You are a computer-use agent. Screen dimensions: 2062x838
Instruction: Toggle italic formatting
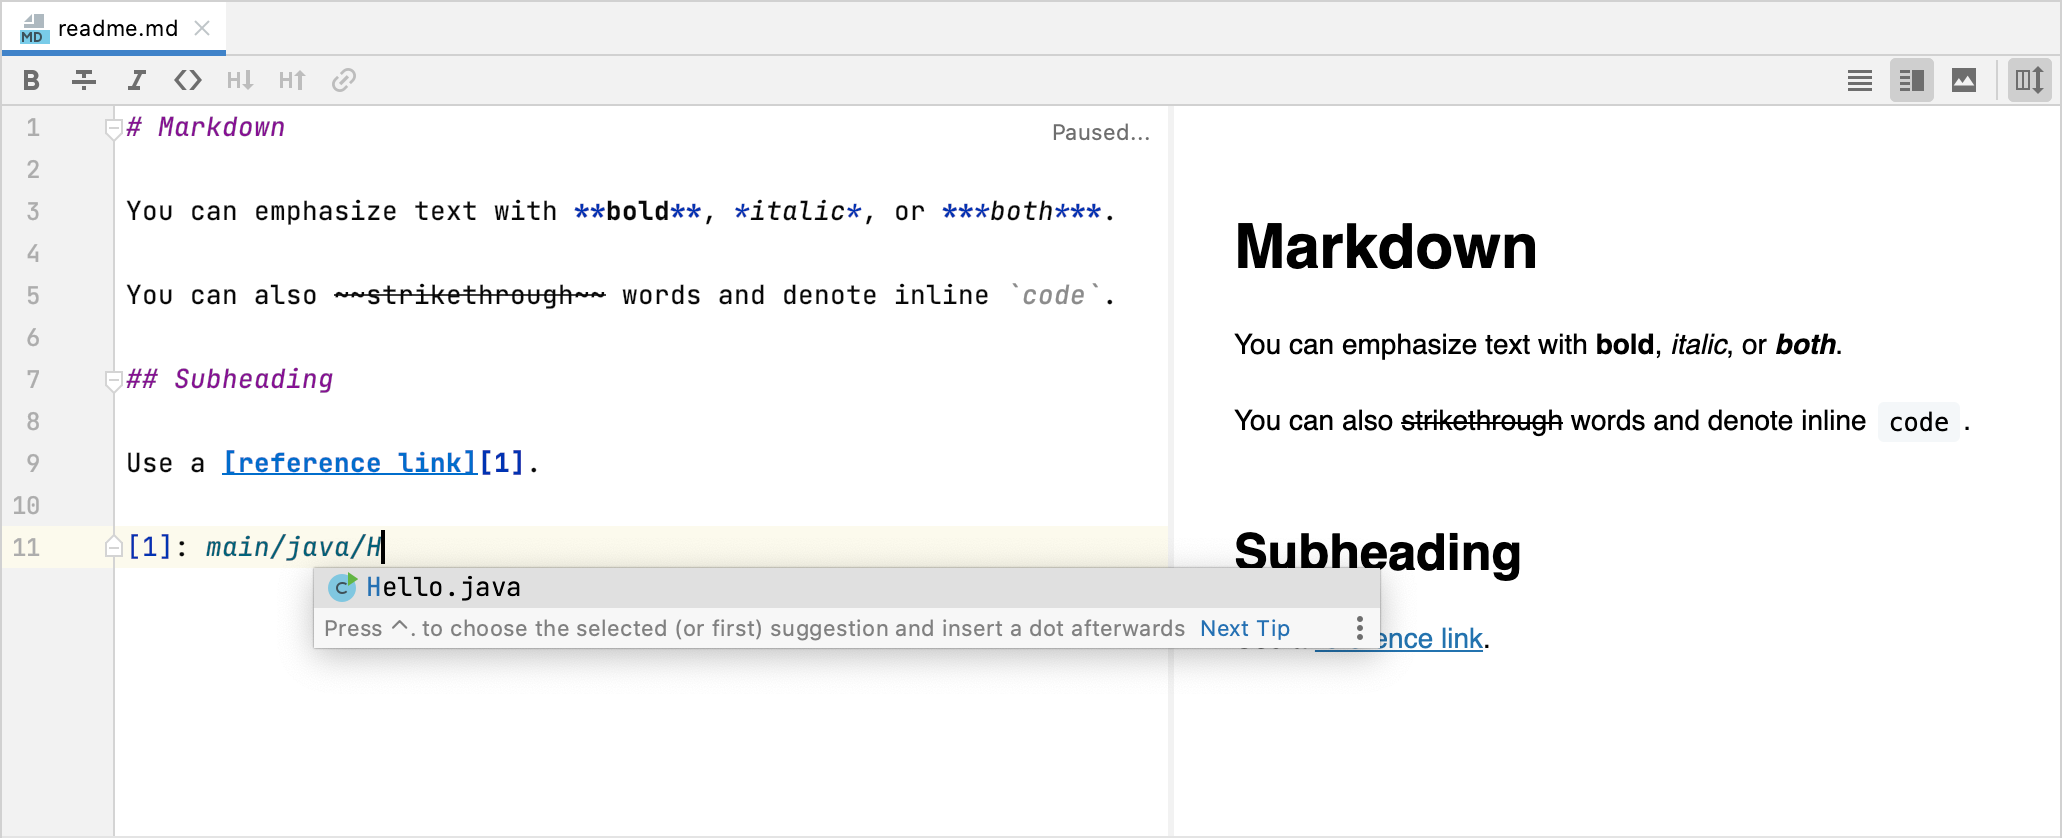tap(136, 80)
